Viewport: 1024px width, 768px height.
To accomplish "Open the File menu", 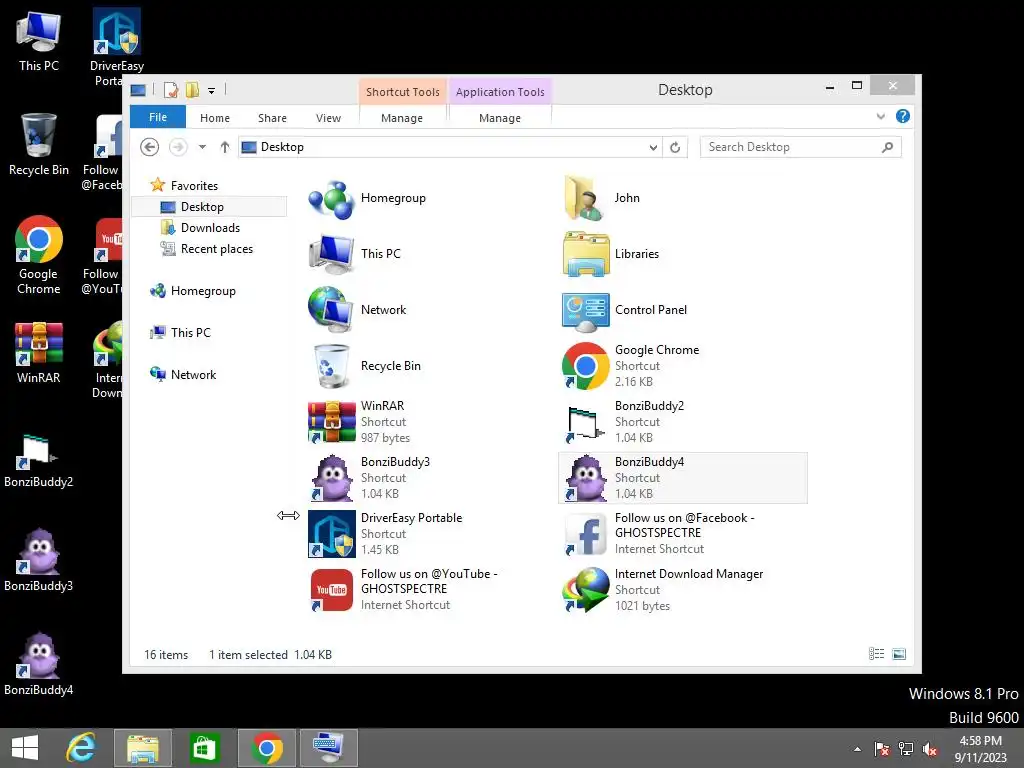I will [x=158, y=117].
